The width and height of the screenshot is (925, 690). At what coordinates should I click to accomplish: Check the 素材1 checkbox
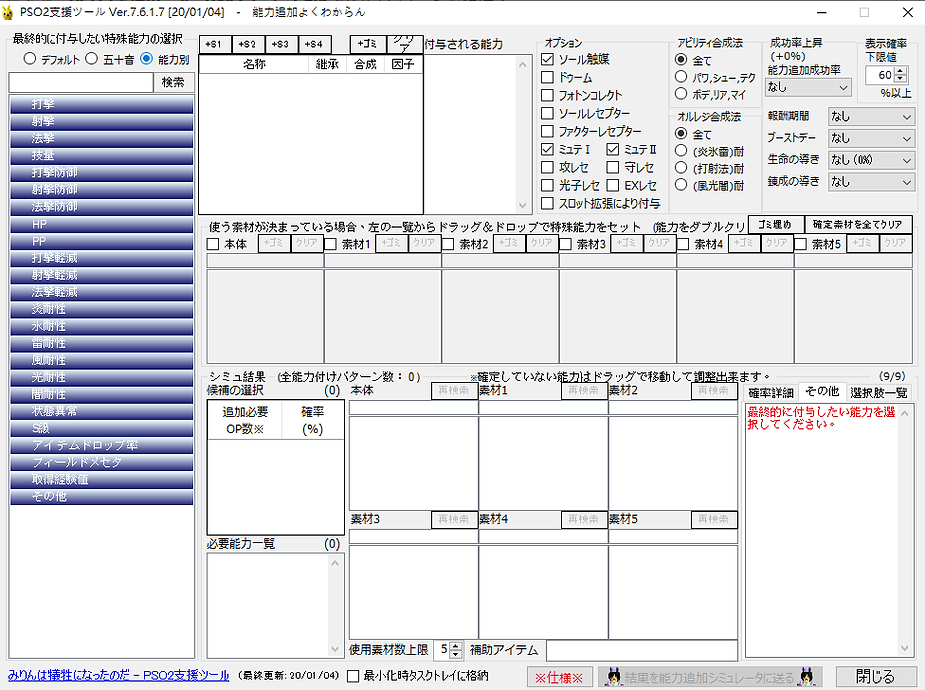[330, 244]
